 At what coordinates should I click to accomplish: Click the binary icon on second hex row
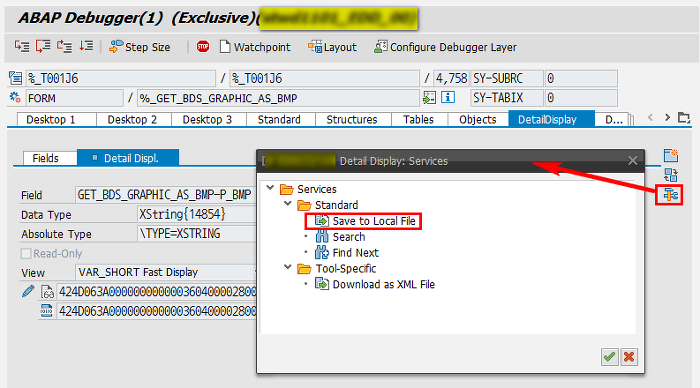point(46,310)
